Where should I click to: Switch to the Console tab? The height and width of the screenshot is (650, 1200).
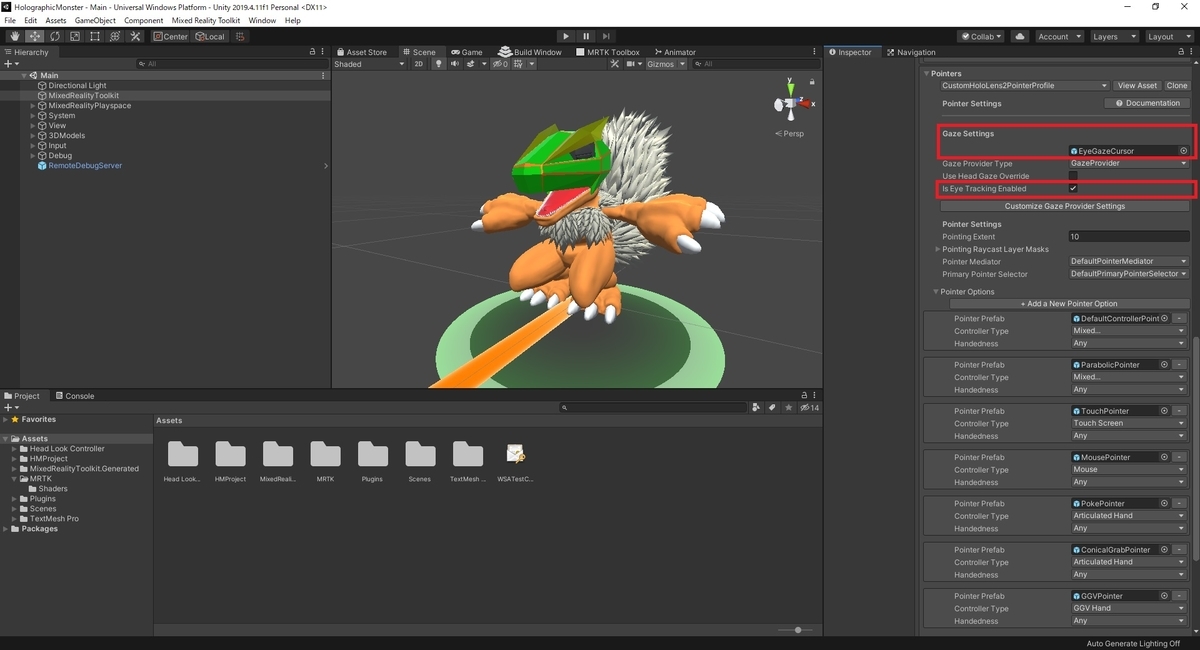point(74,396)
